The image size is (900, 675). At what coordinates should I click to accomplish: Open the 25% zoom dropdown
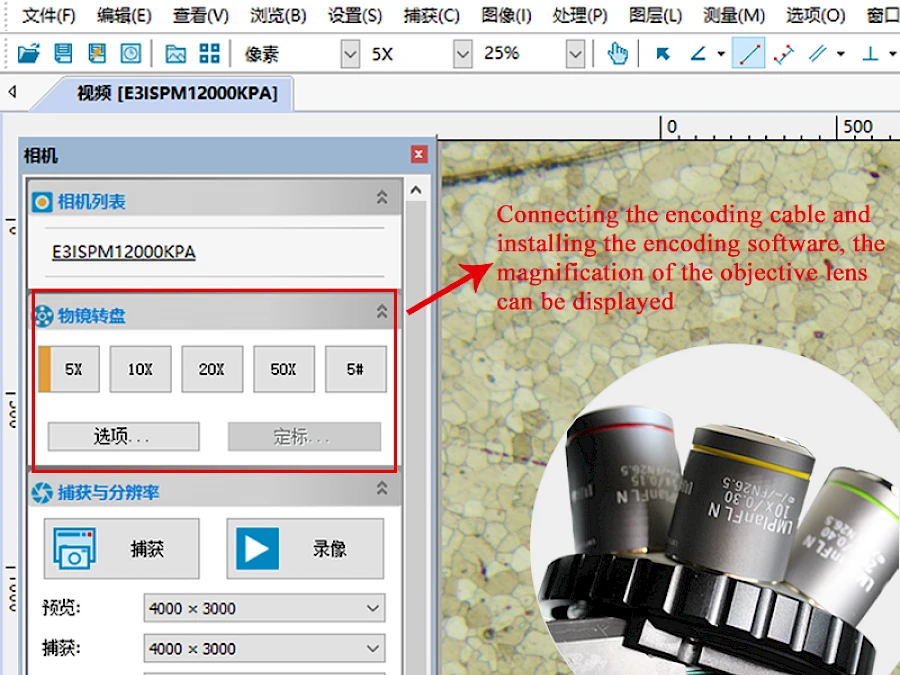pos(575,54)
